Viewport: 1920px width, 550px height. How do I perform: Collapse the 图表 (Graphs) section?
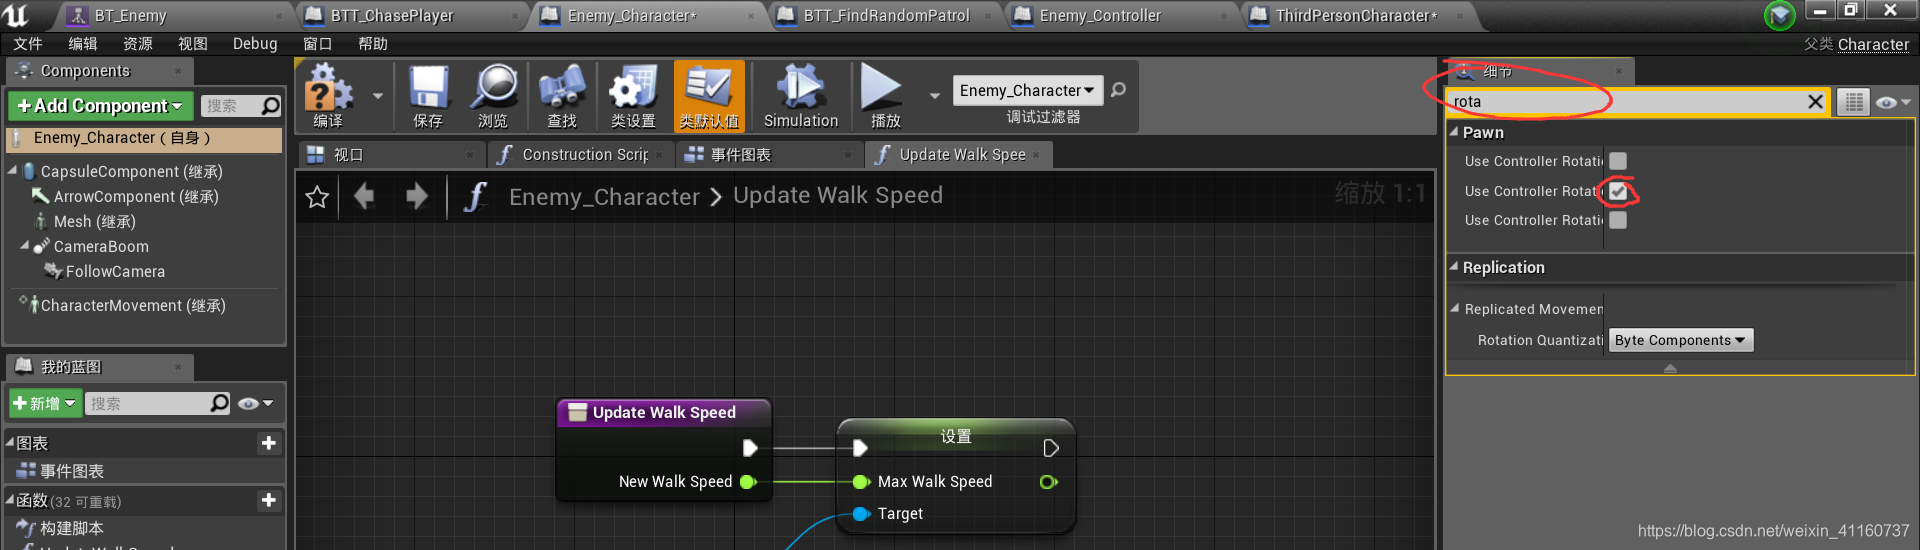[10, 443]
